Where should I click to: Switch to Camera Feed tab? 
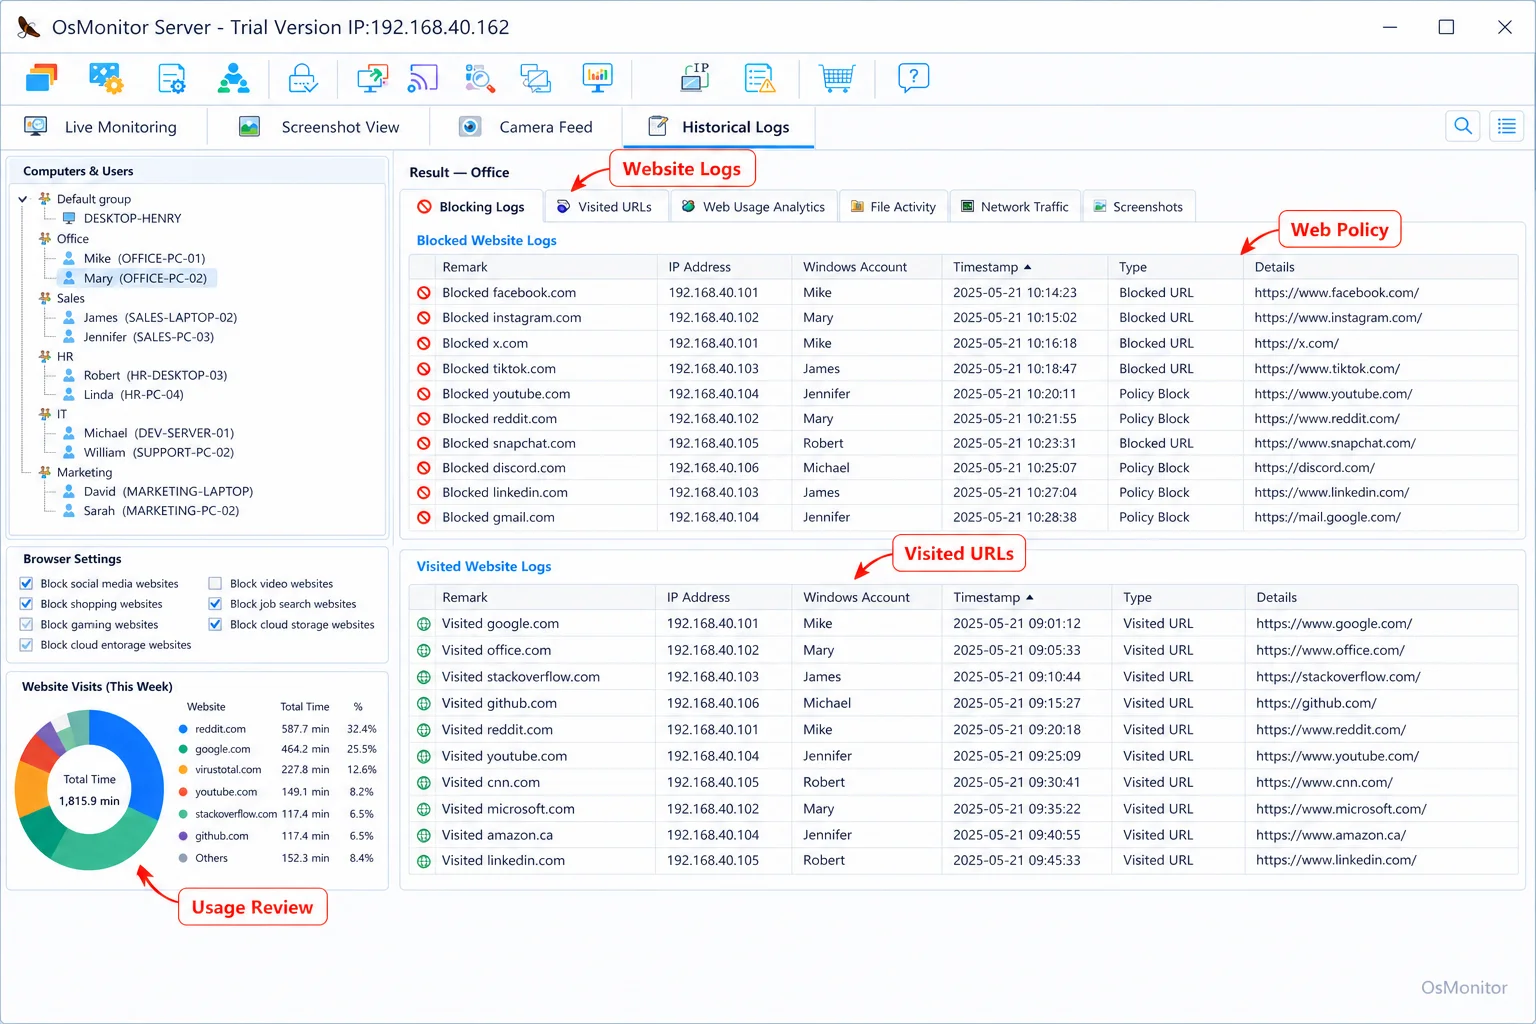click(x=526, y=127)
